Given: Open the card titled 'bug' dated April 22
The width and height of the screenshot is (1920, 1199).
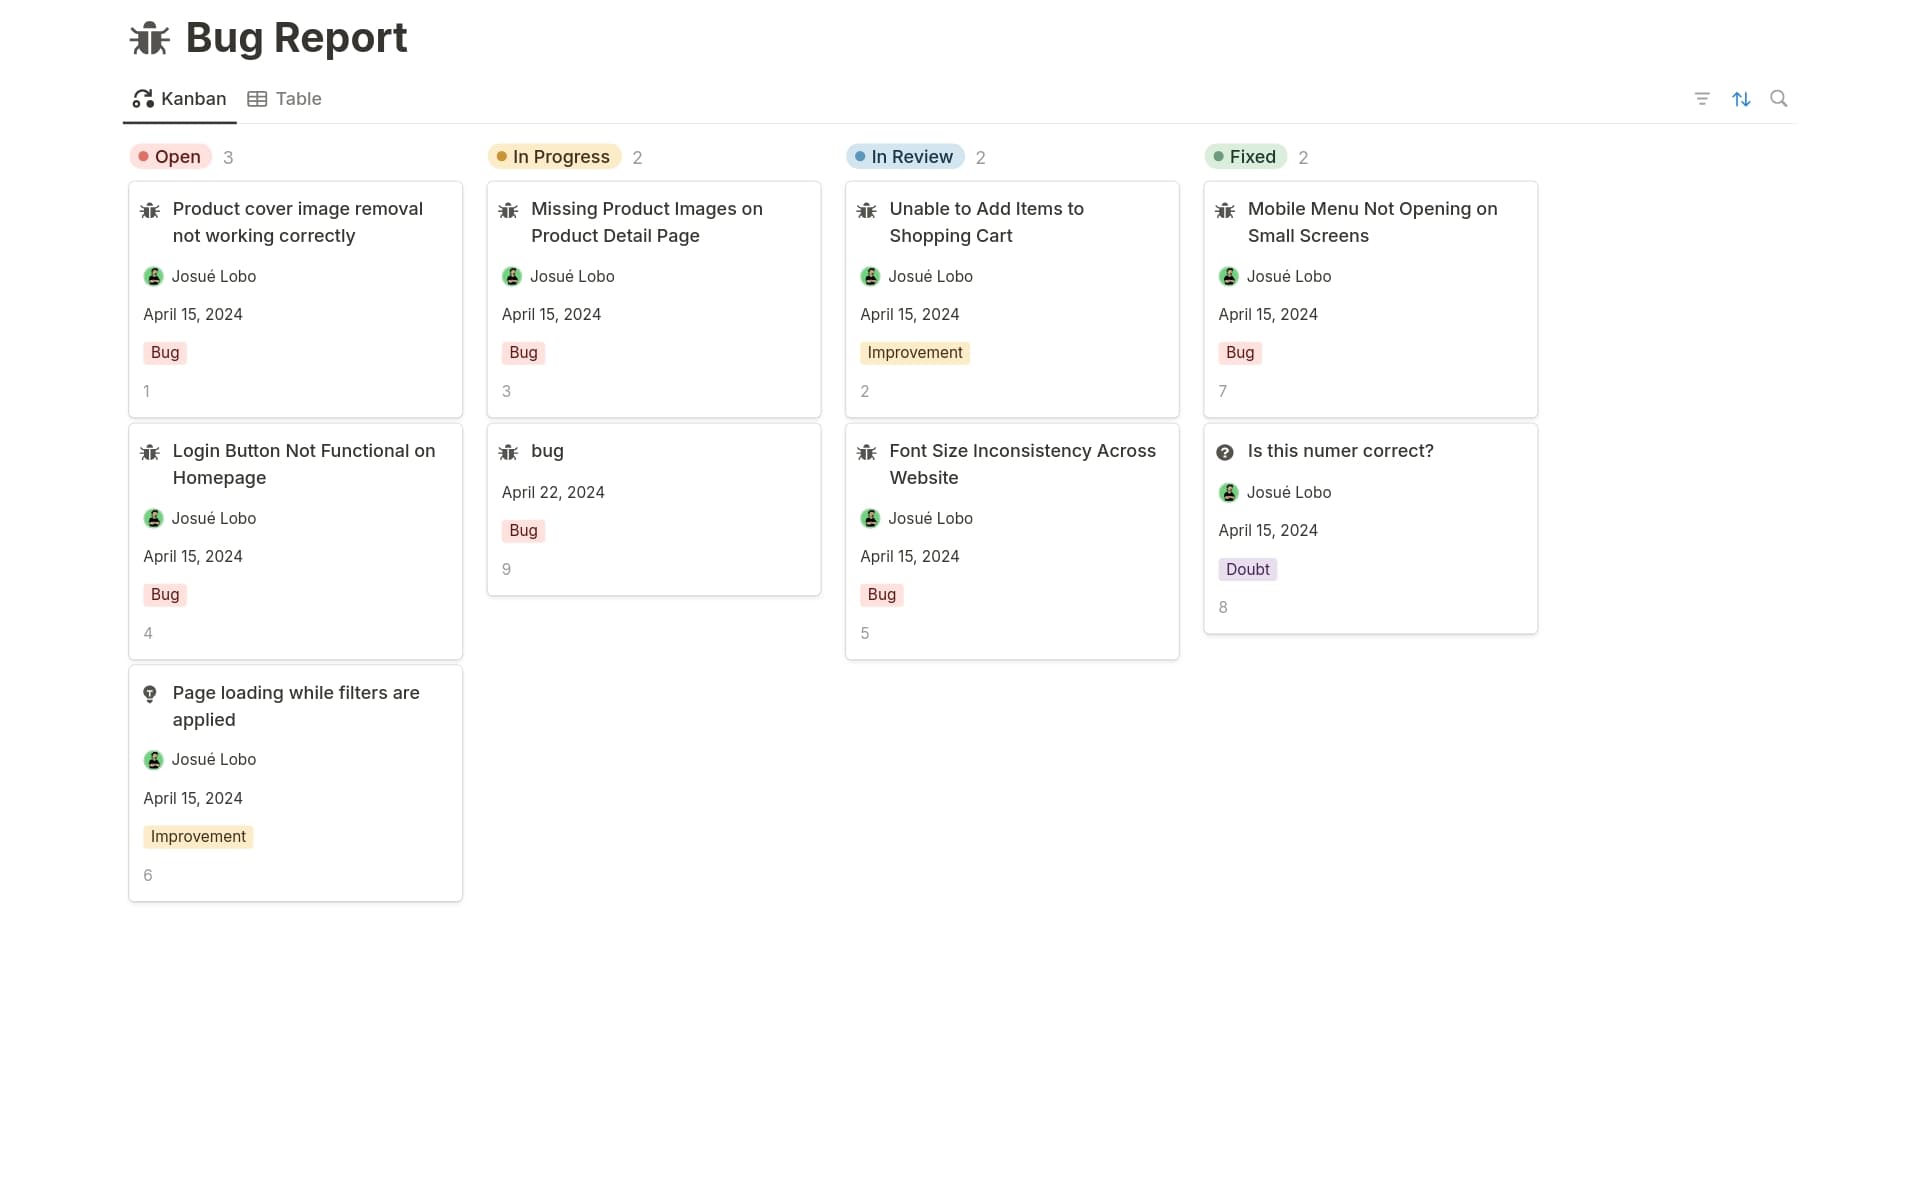Looking at the screenshot, I should (547, 451).
